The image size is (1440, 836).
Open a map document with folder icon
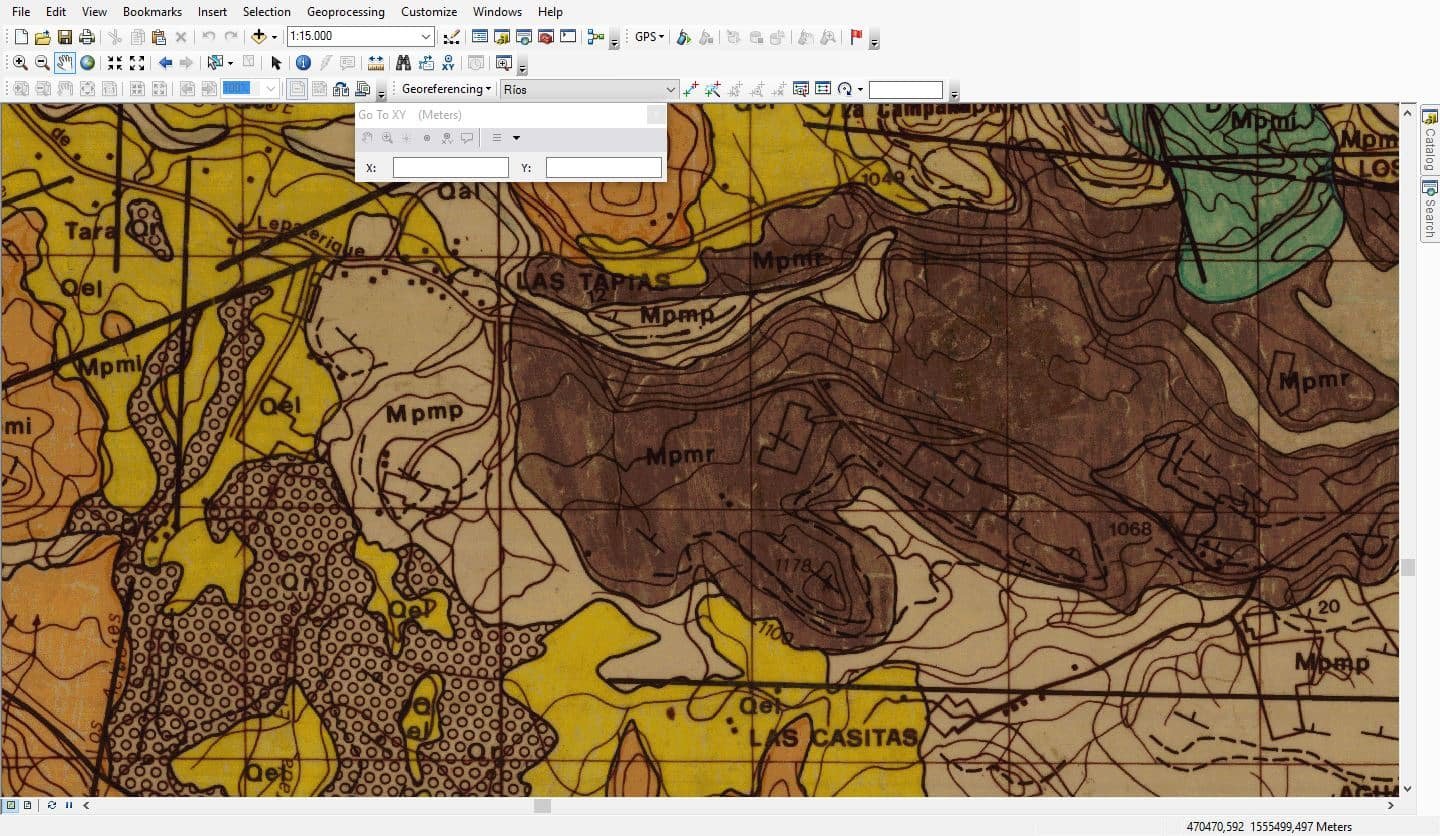43,37
